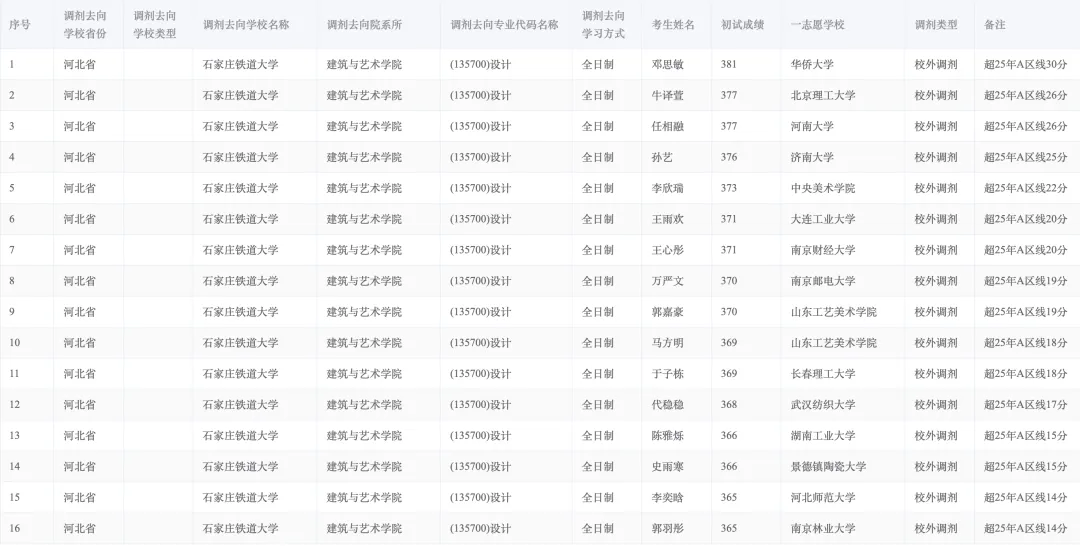Click first-choice school 河北师范大学
The height and width of the screenshot is (546, 1080).
[823, 498]
